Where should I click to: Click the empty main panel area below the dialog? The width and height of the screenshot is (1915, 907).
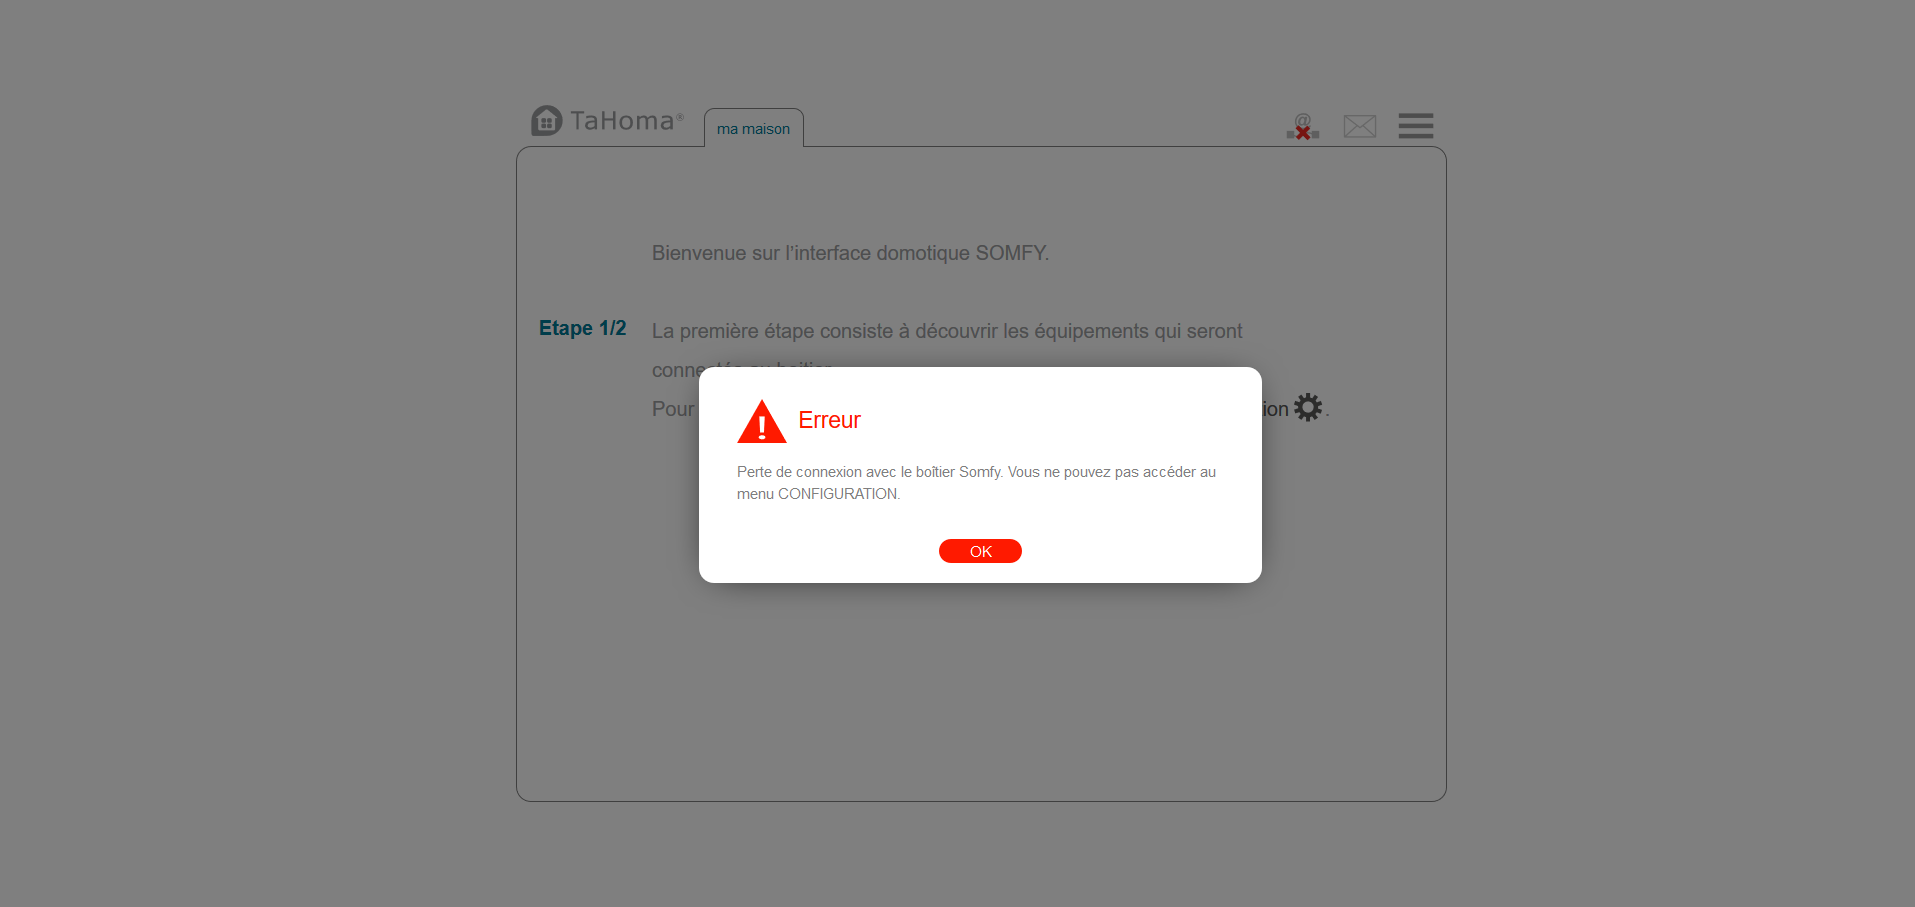point(980,690)
